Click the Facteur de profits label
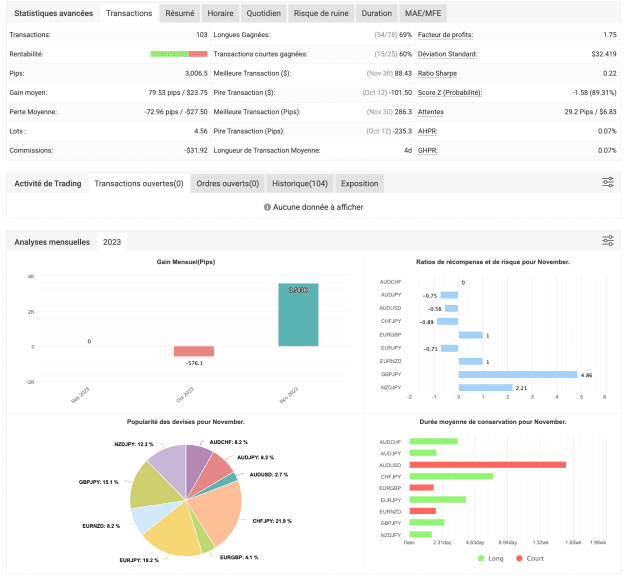This screenshot has height=576, width=625. tap(445, 35)
